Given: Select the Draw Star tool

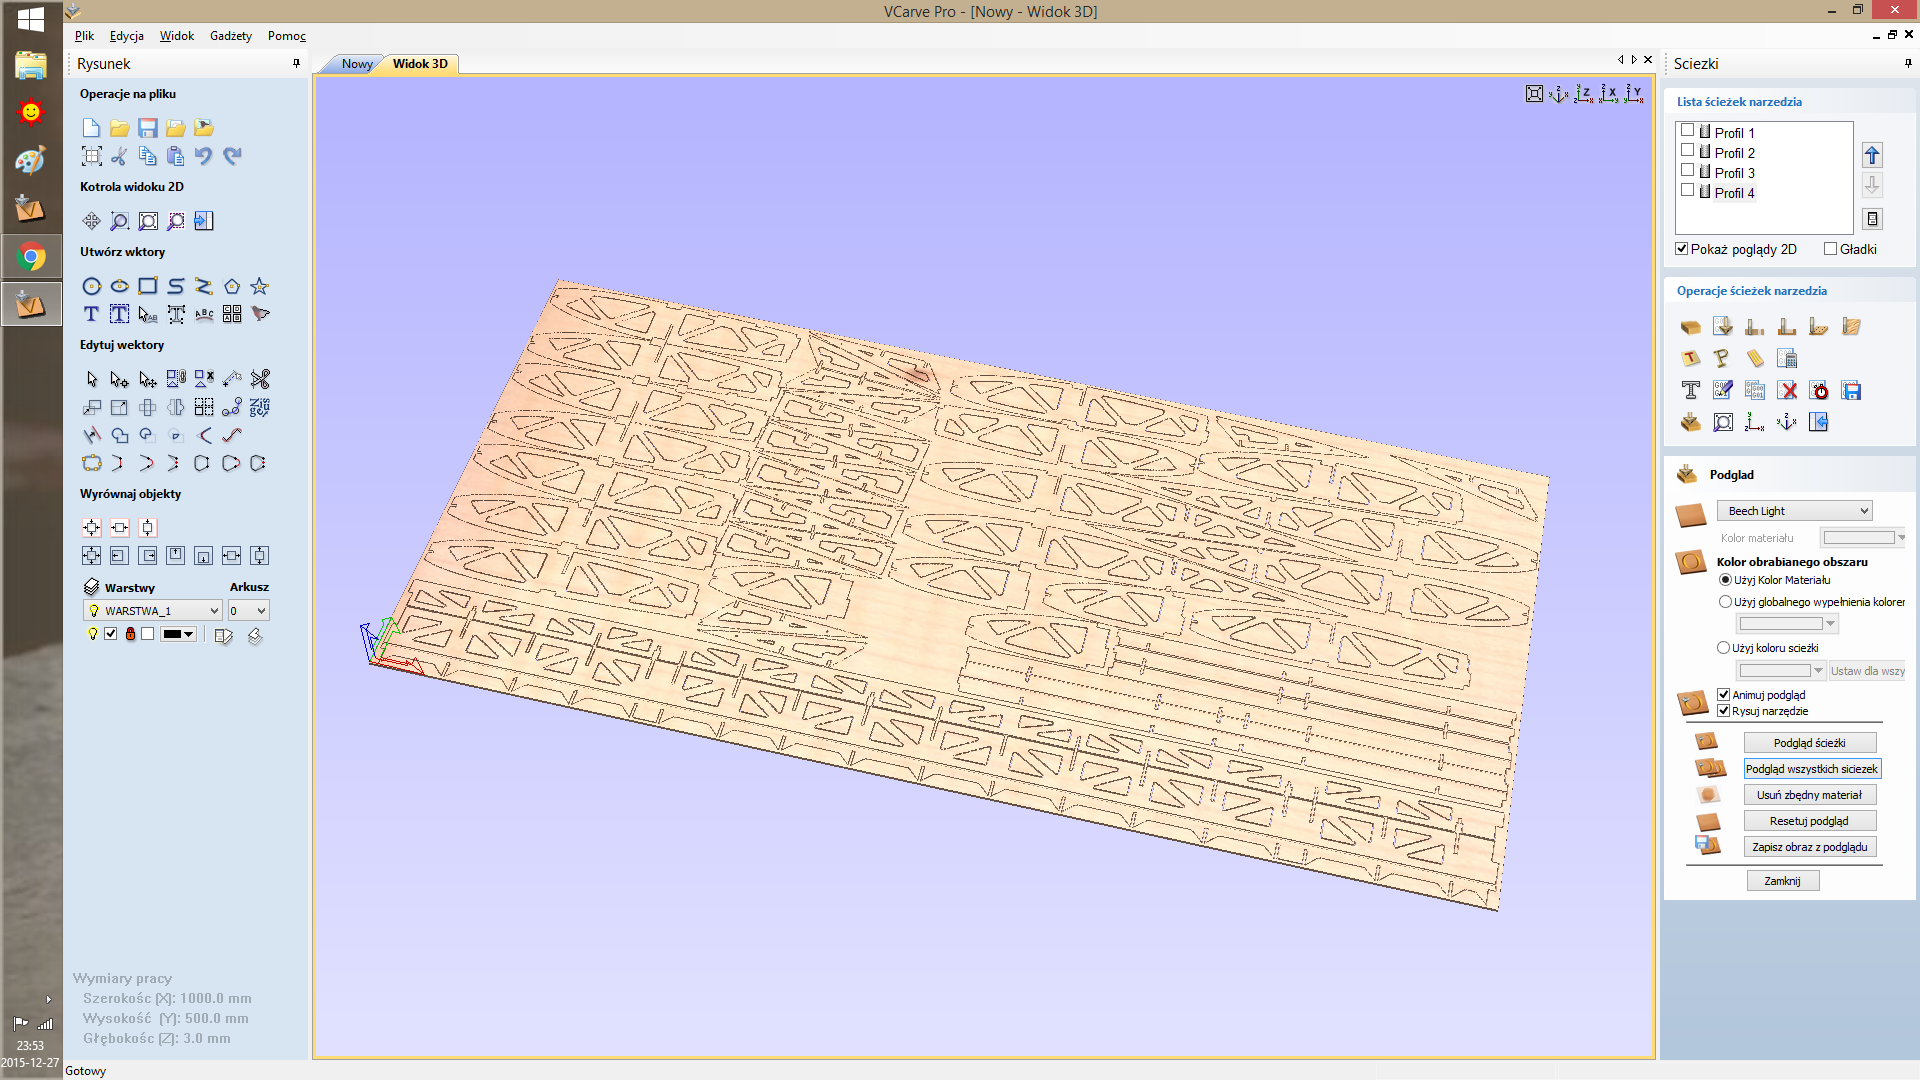Looking at the screenshot, I should [x=260, y=286].
